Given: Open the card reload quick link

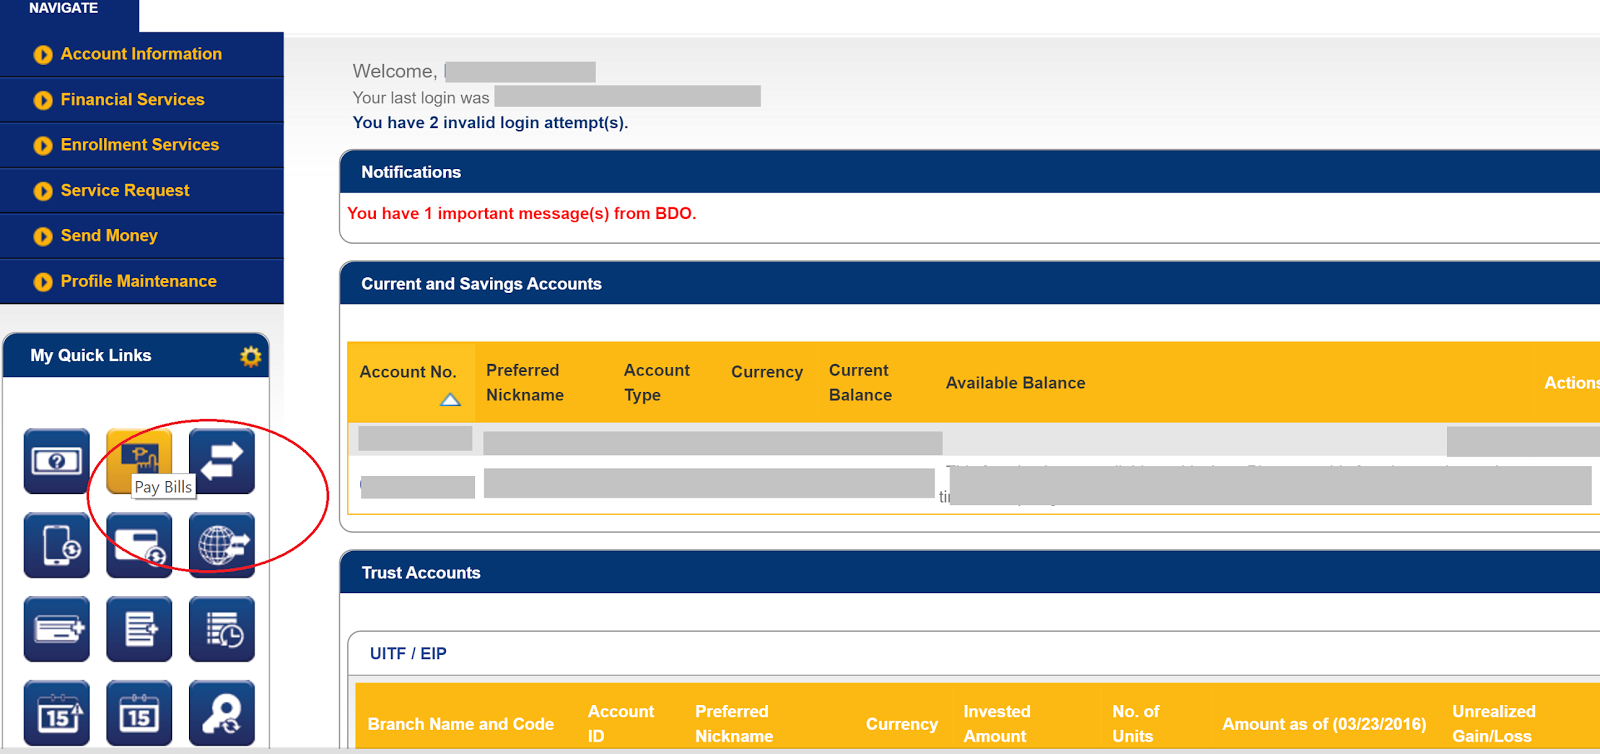Looking at the screenshot, I should point(139,545).
